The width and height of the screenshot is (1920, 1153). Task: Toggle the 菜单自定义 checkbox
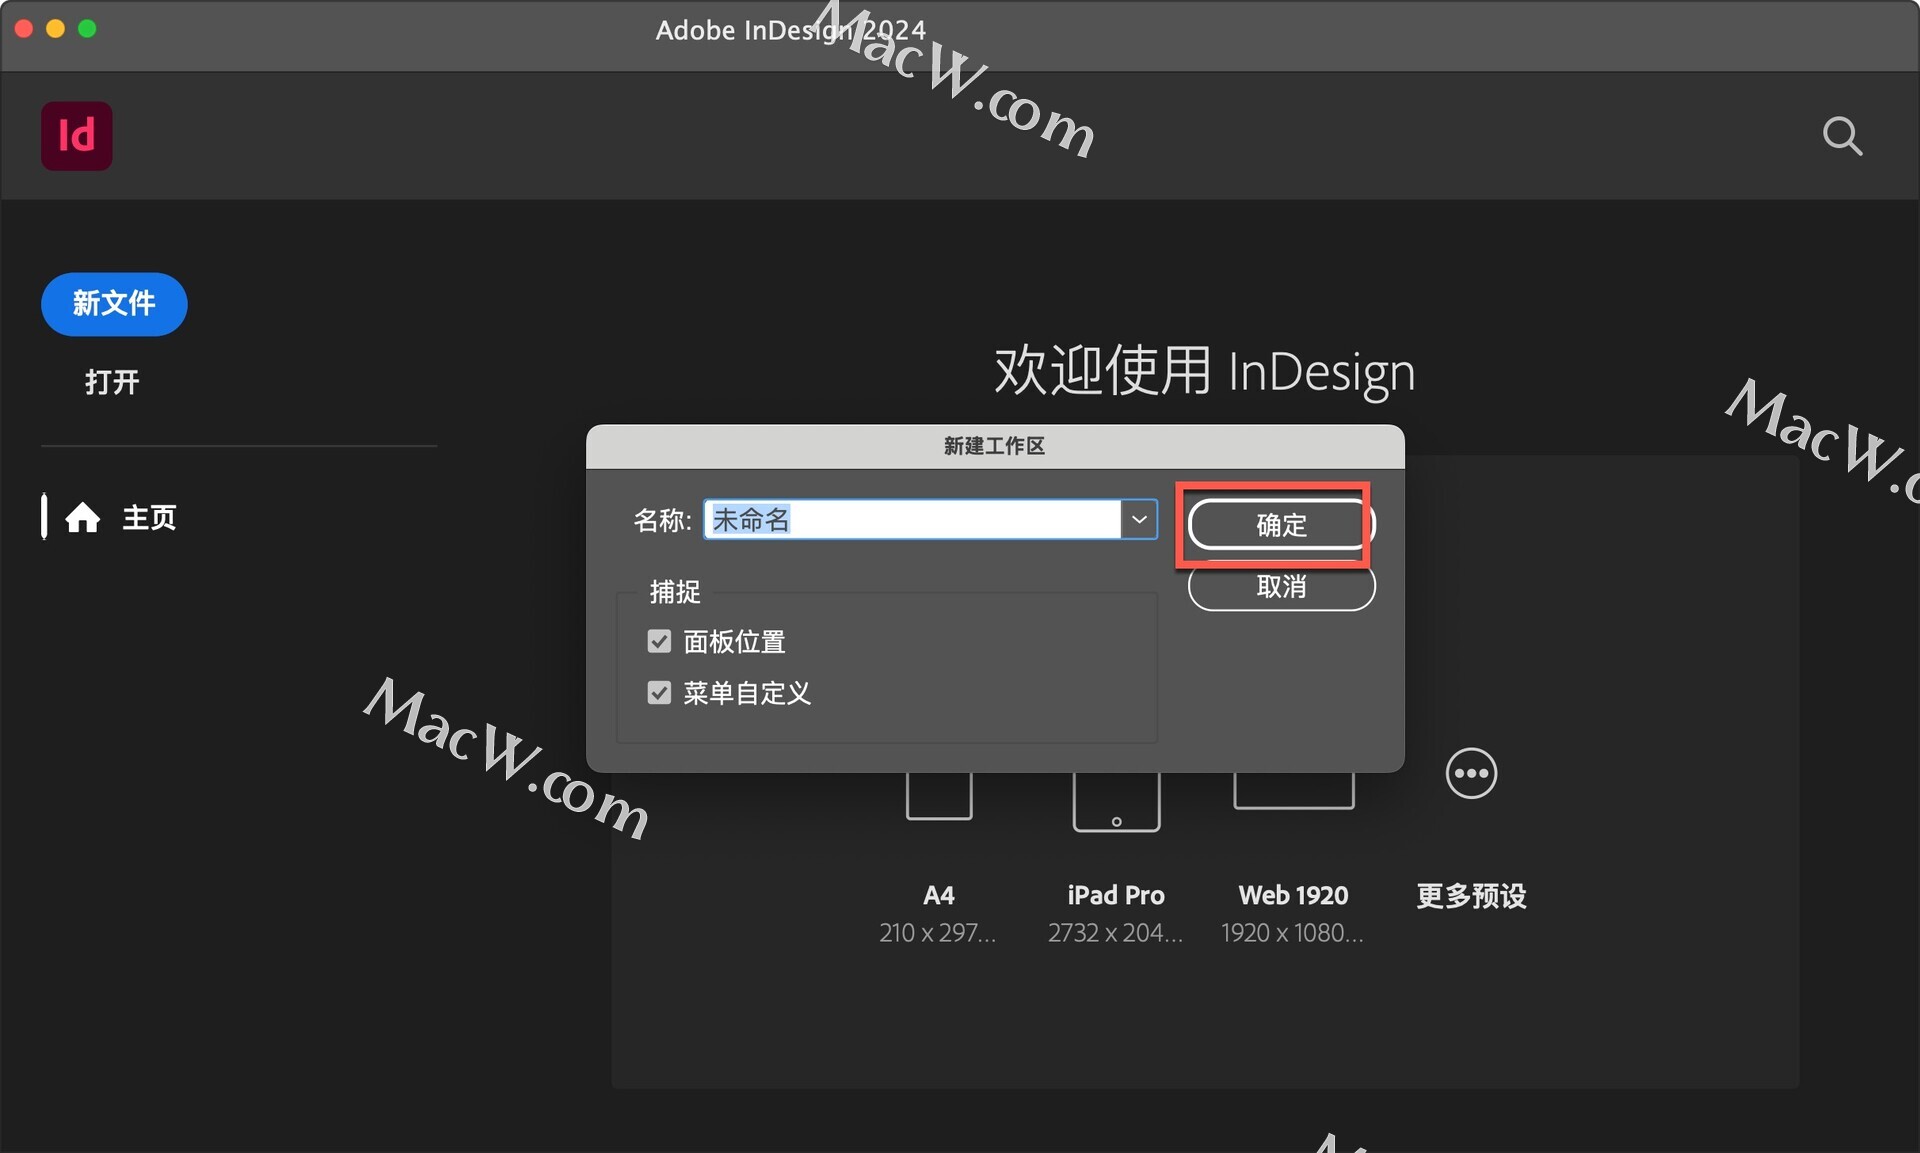pos(659,692)
